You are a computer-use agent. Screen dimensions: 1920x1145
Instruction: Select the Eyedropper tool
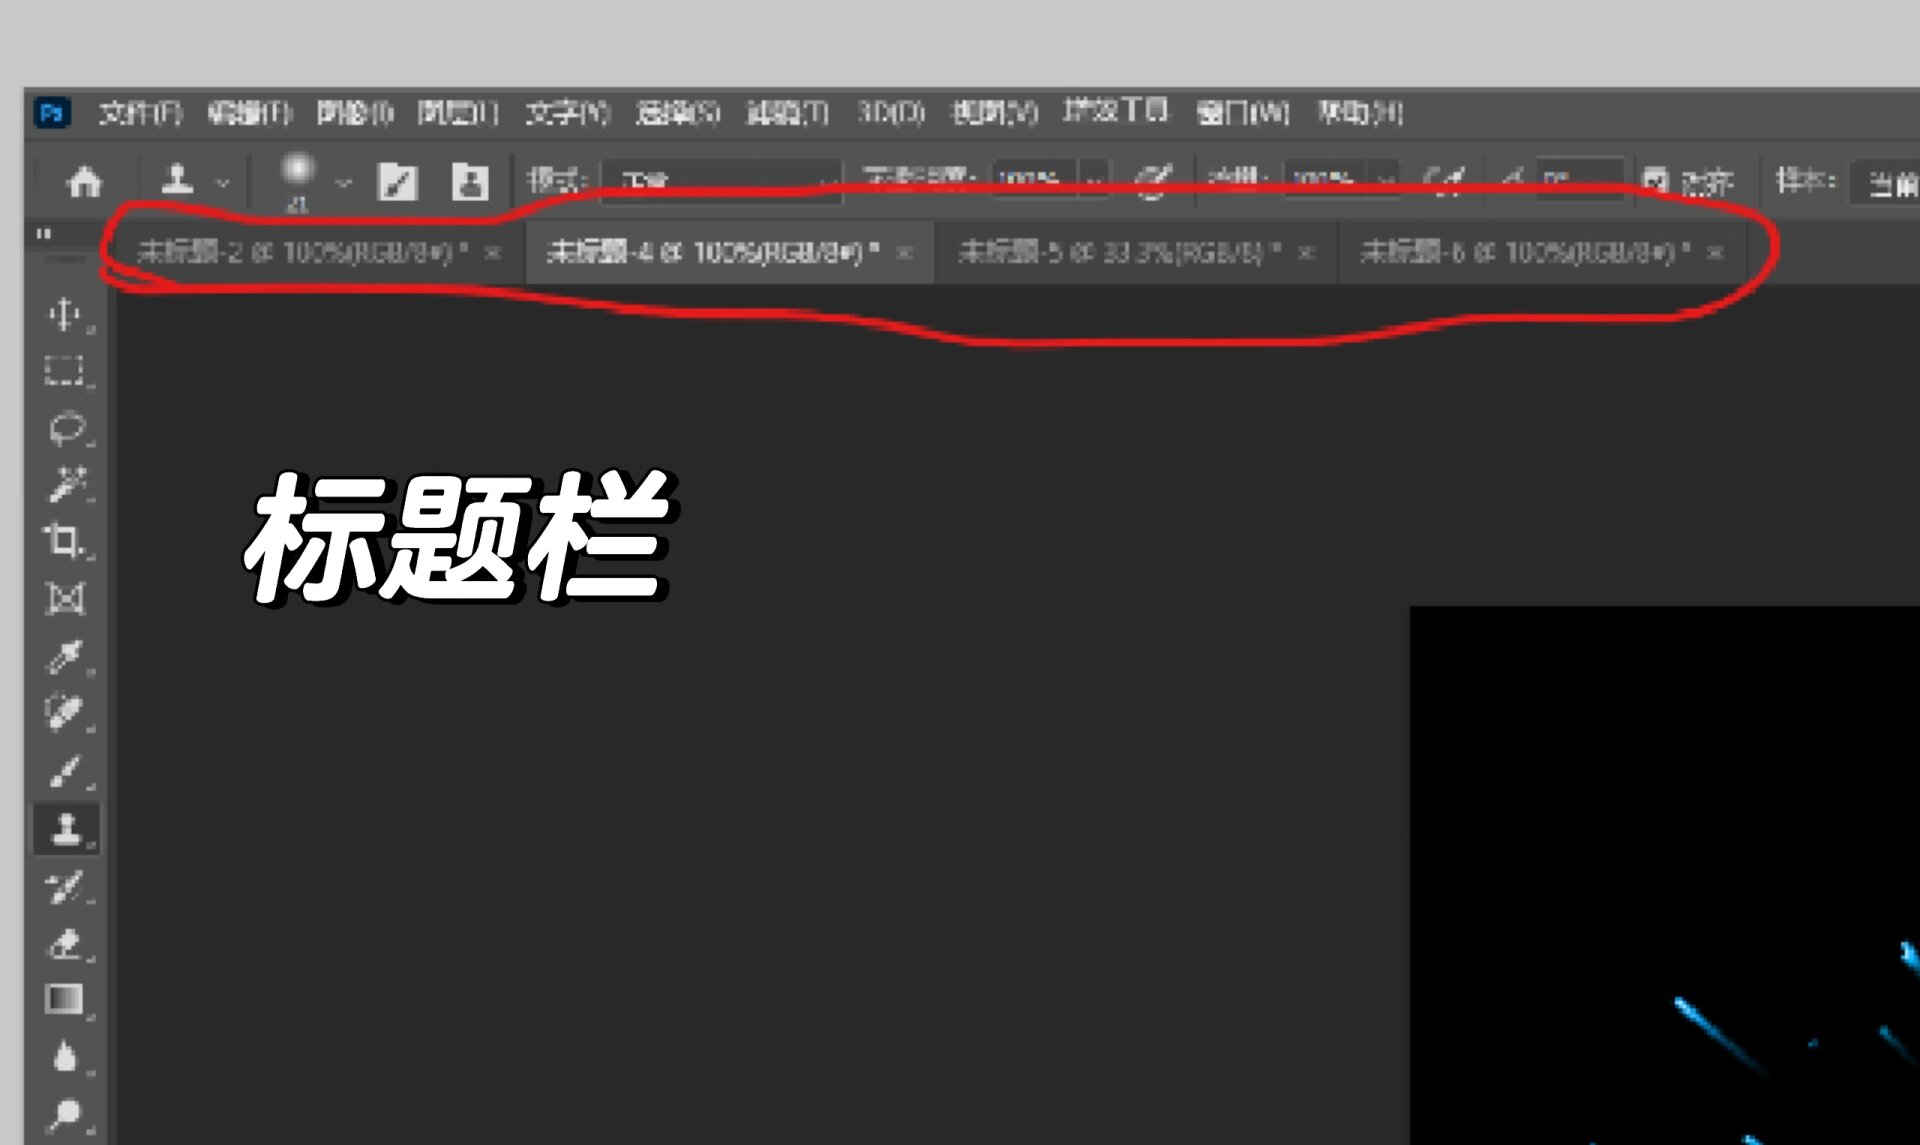pos(66,656)
